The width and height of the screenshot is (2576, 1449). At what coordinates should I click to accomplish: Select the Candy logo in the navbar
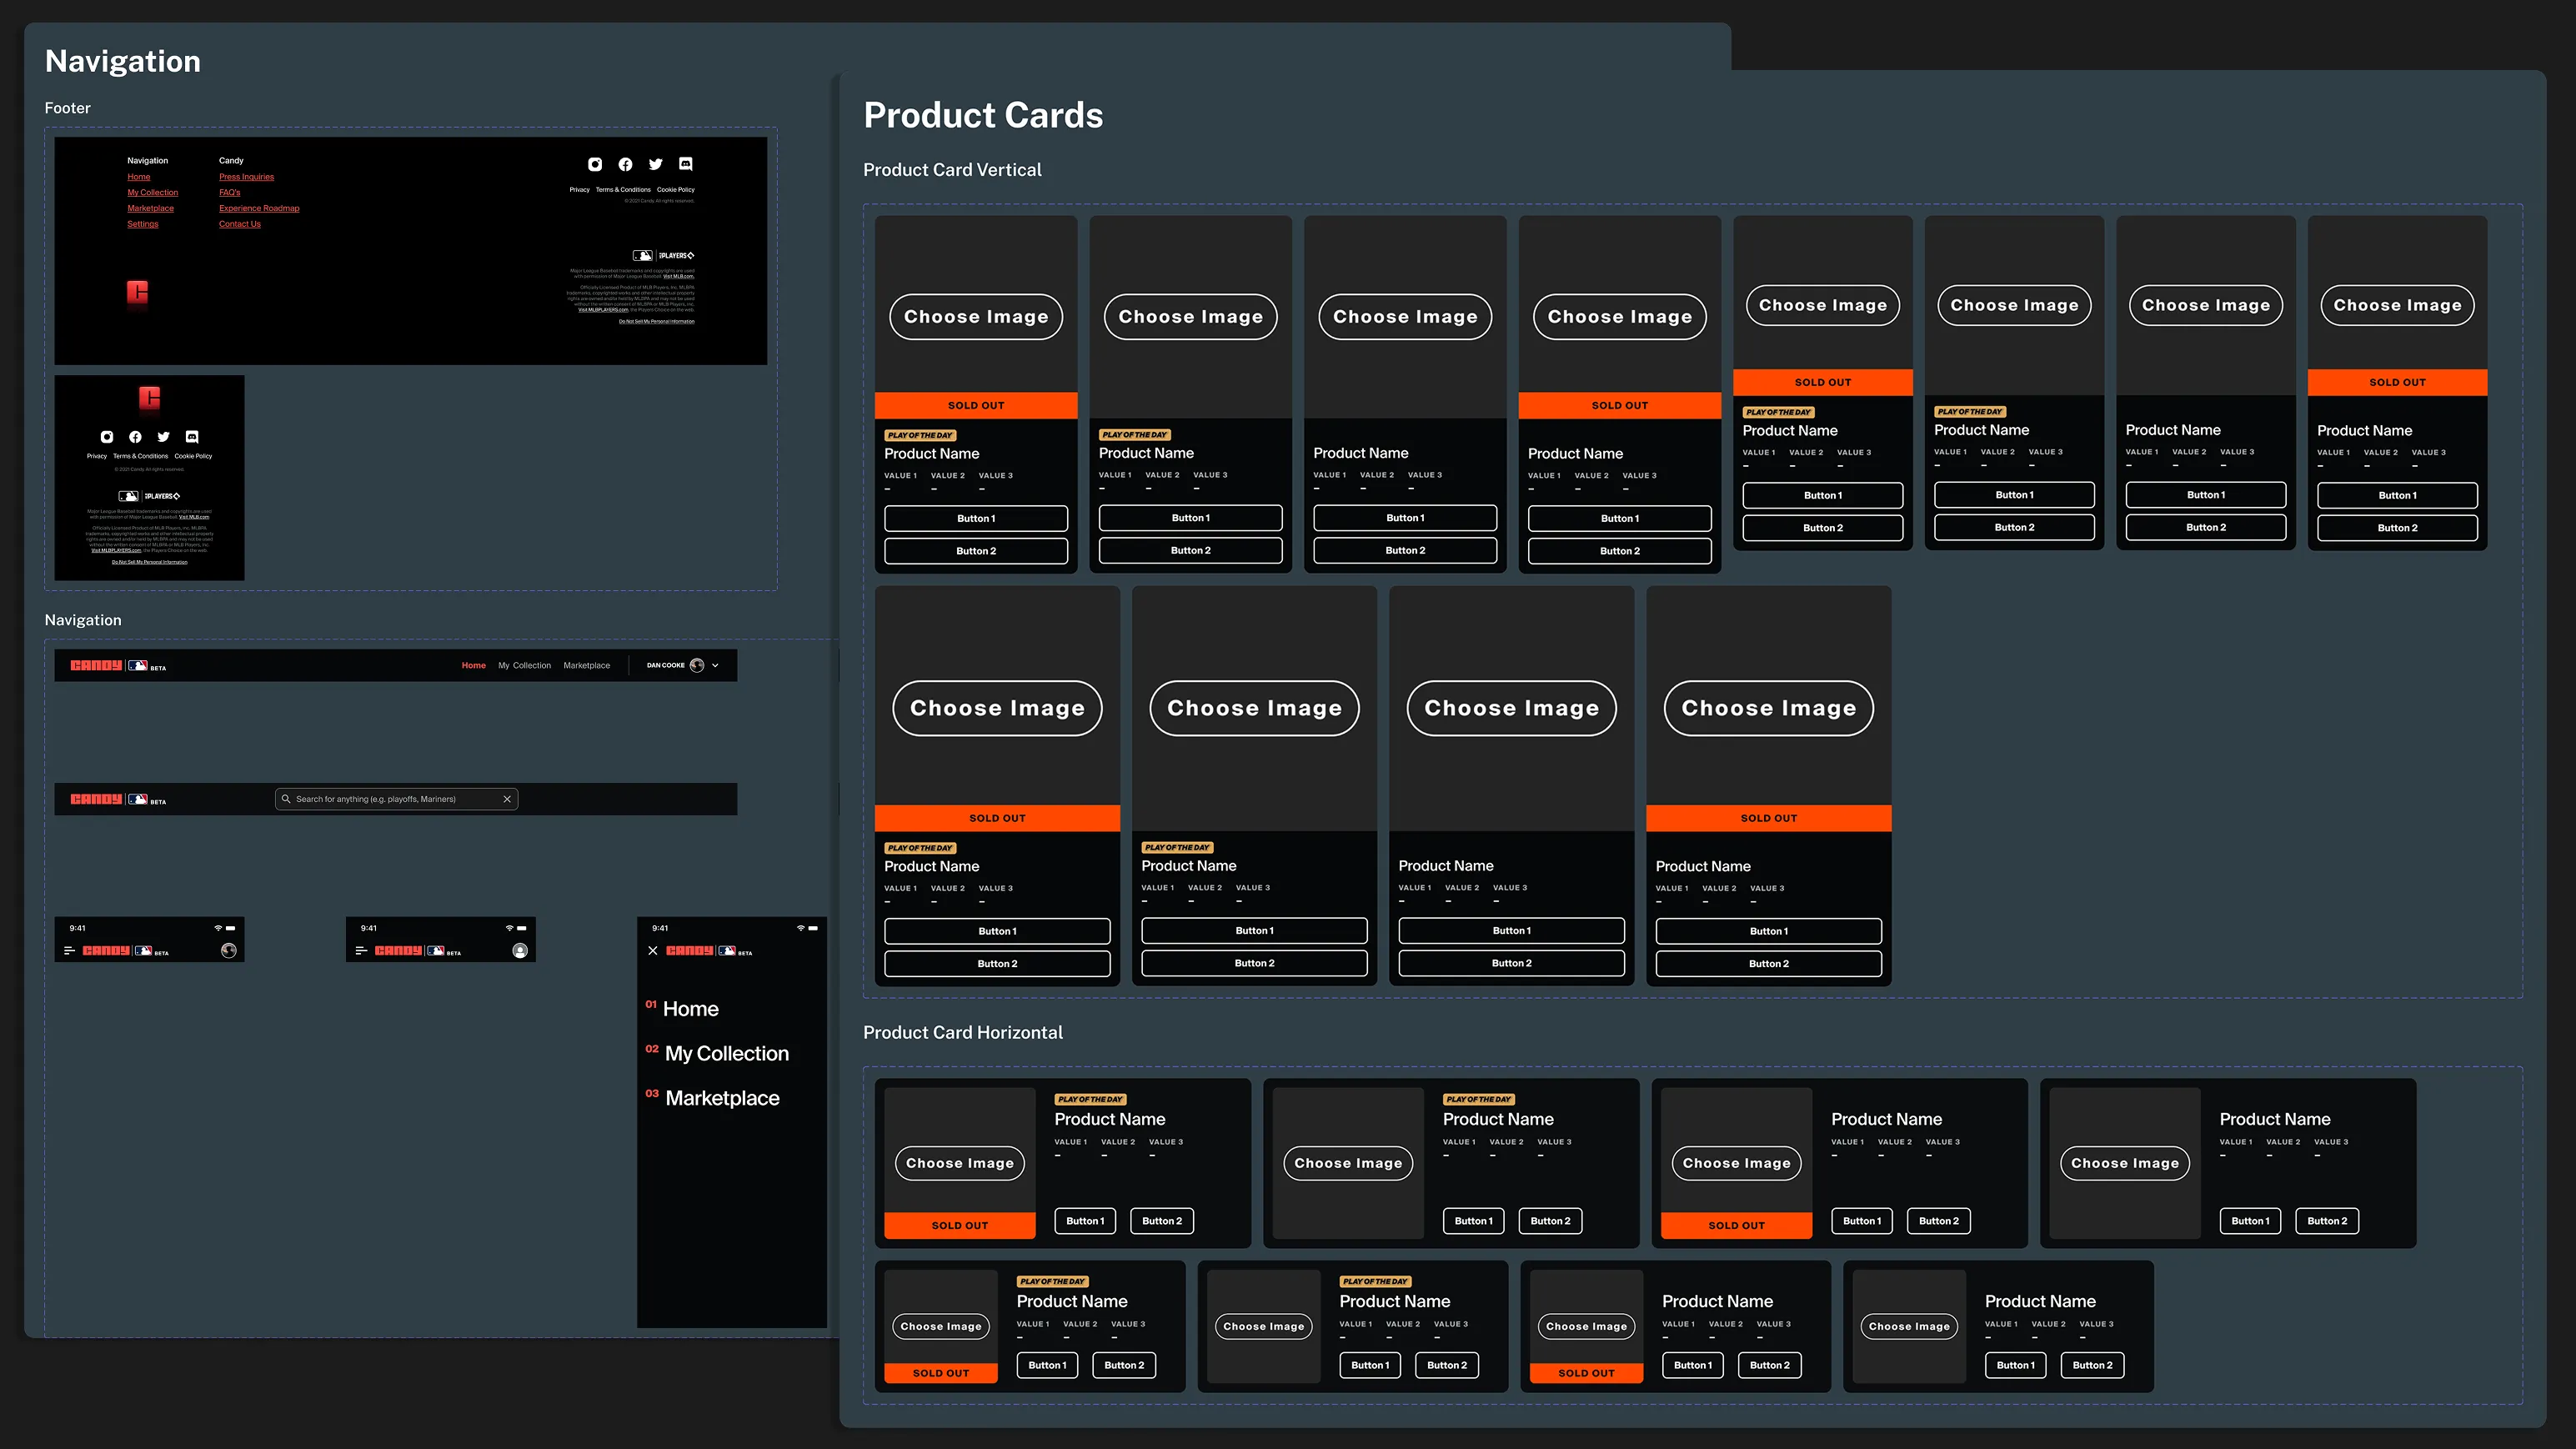[97, 666]
